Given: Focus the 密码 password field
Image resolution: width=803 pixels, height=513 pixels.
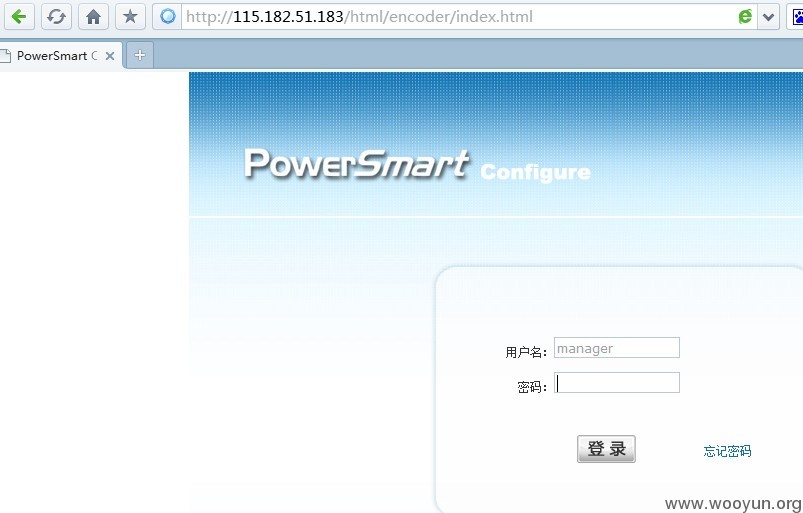Looking at the screenshot, I should [617, 382].
